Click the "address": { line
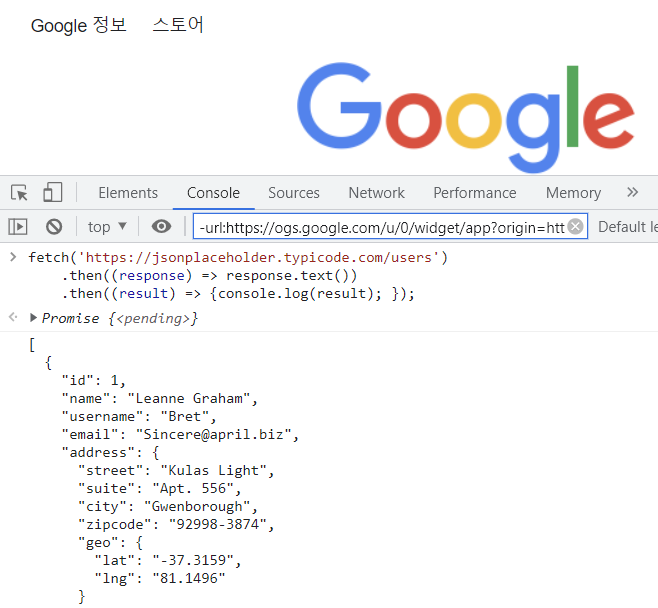Screen dimensions: 658x608 pos(110,453)
